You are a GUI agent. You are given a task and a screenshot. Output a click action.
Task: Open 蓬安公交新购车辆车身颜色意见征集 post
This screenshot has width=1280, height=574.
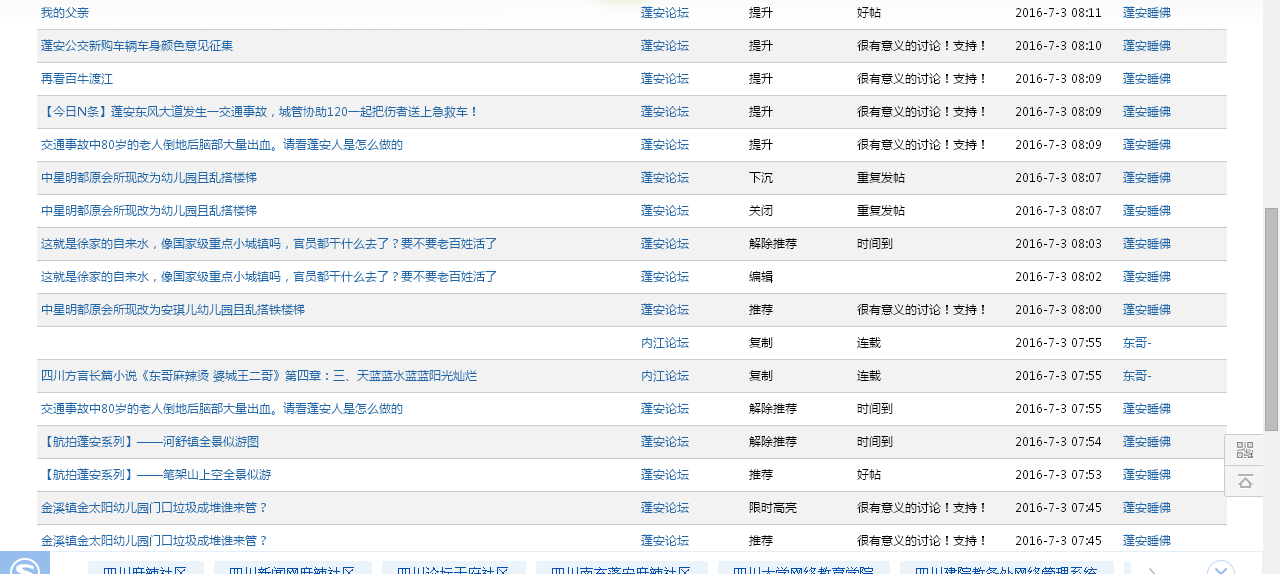click(x=137, y=46)
